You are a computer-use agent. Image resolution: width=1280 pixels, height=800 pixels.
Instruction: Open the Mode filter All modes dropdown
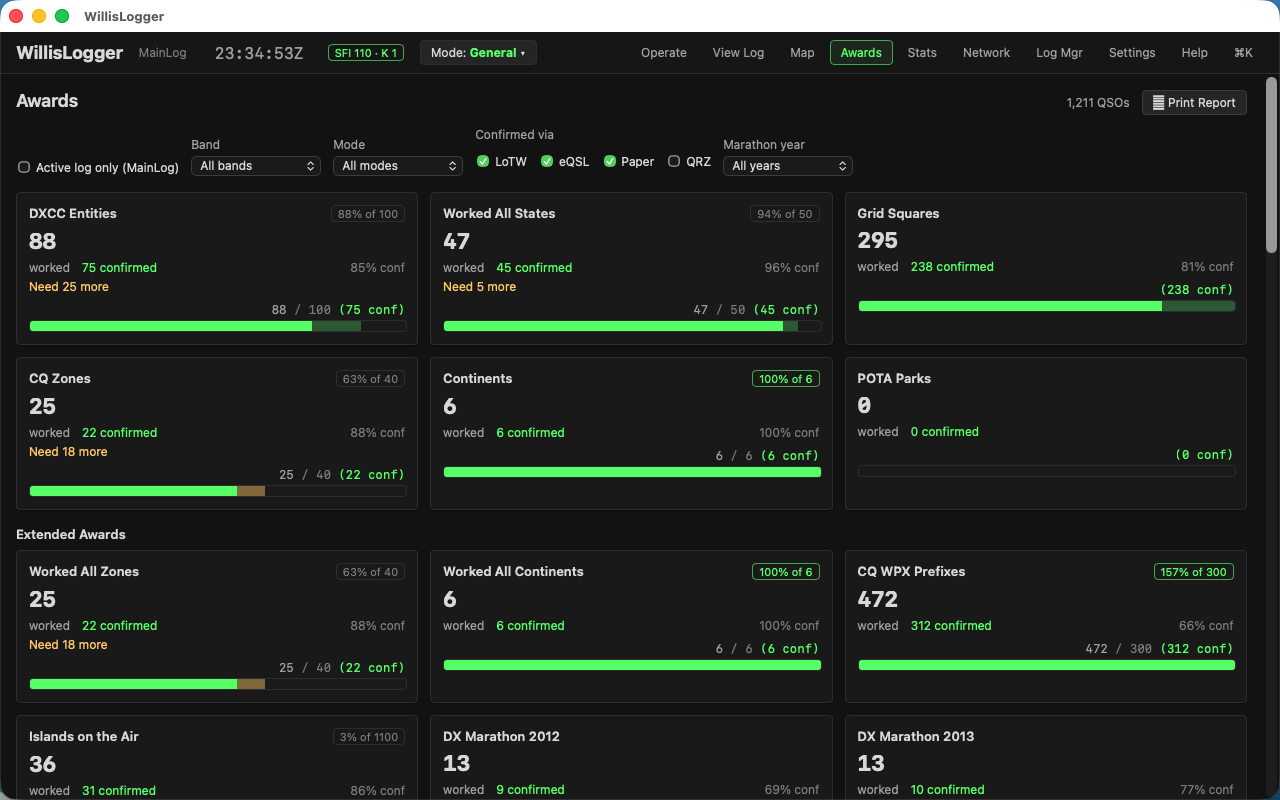398,166
